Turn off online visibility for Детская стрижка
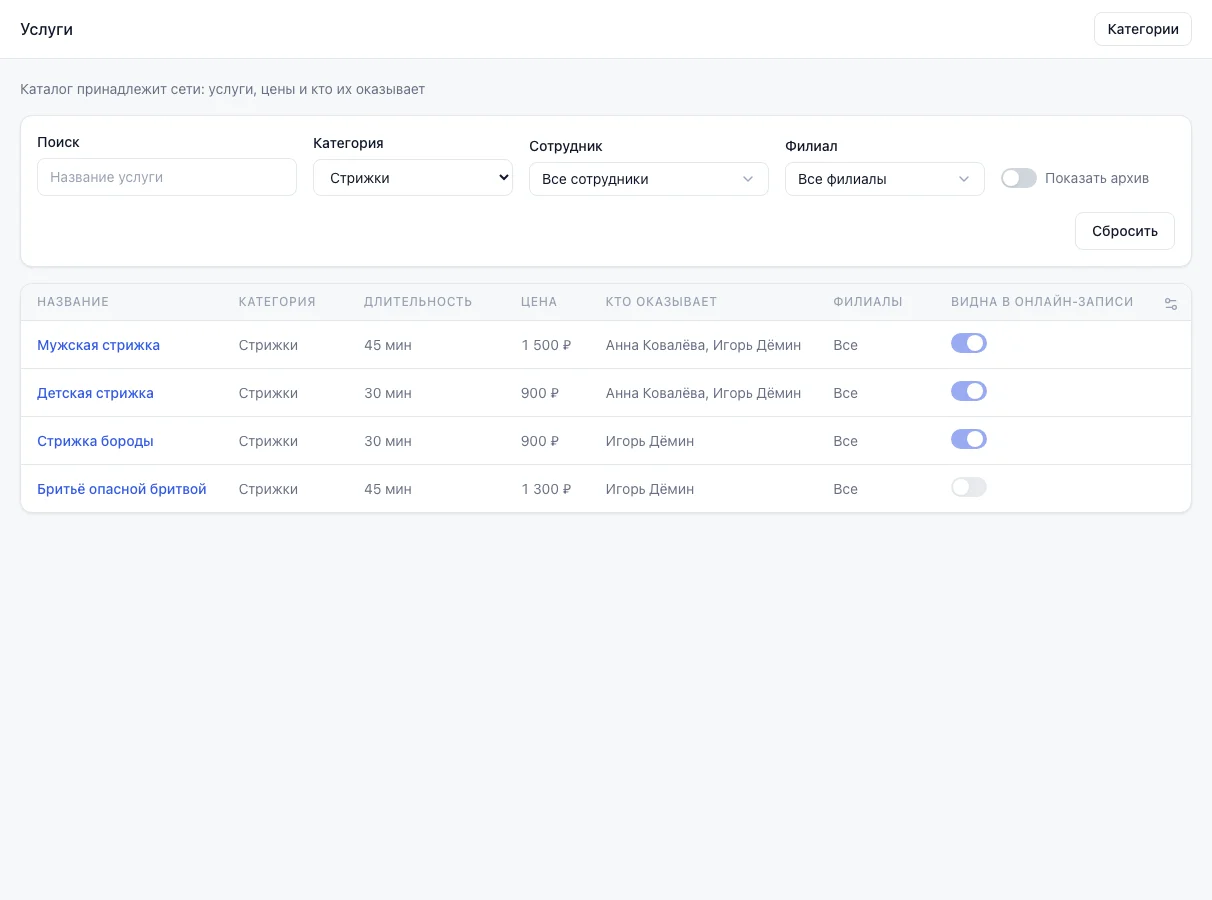1212x900 pixels. tap(969, 391)
